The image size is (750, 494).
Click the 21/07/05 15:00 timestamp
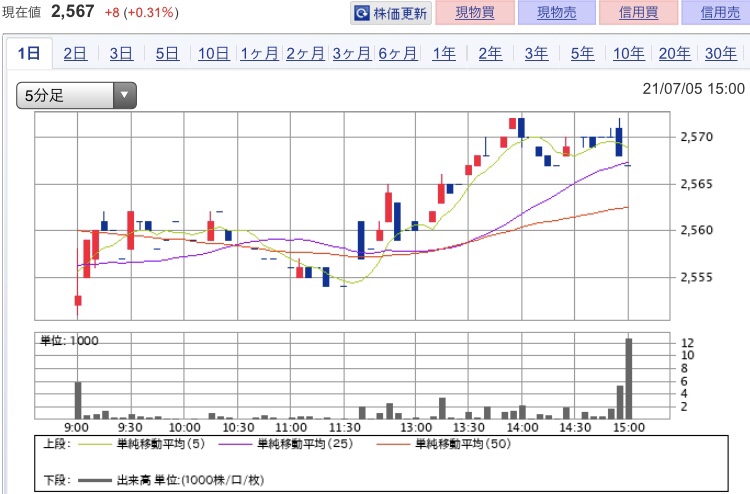(x=694, y=89)
